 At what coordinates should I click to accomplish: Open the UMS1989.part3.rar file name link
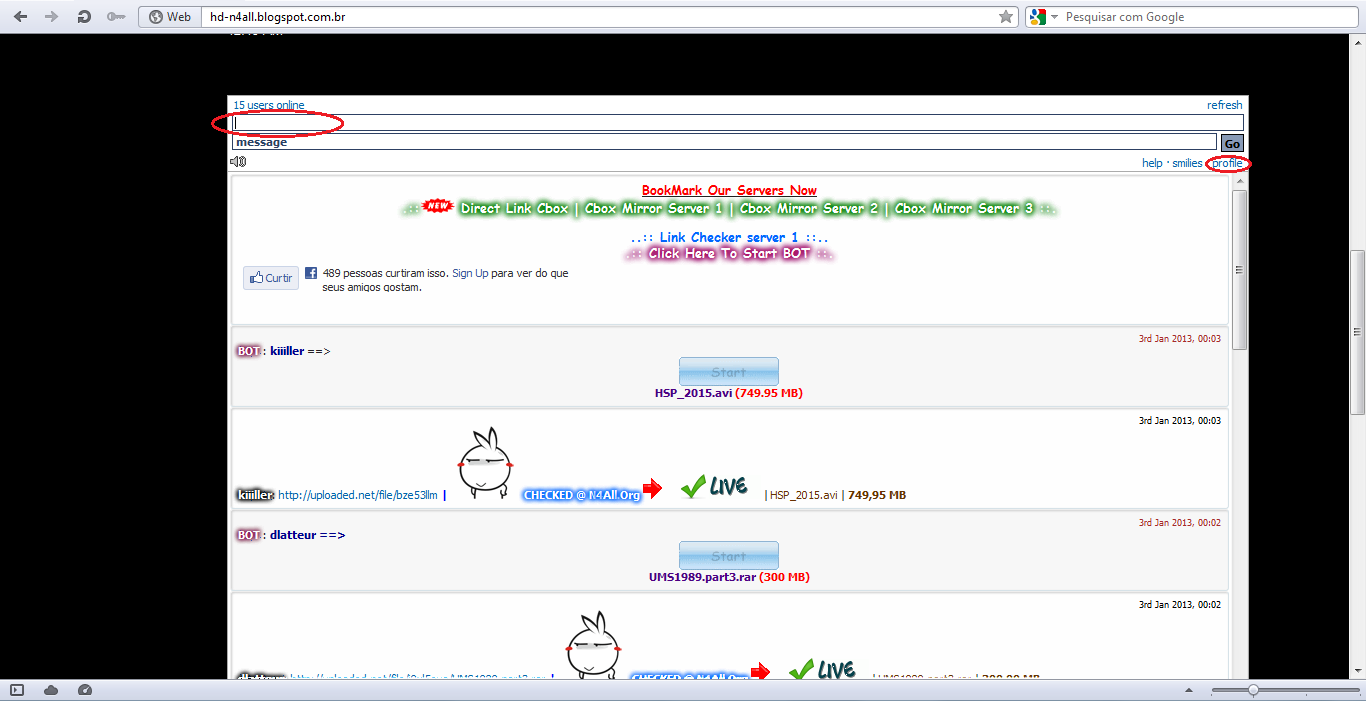[702, 577]
